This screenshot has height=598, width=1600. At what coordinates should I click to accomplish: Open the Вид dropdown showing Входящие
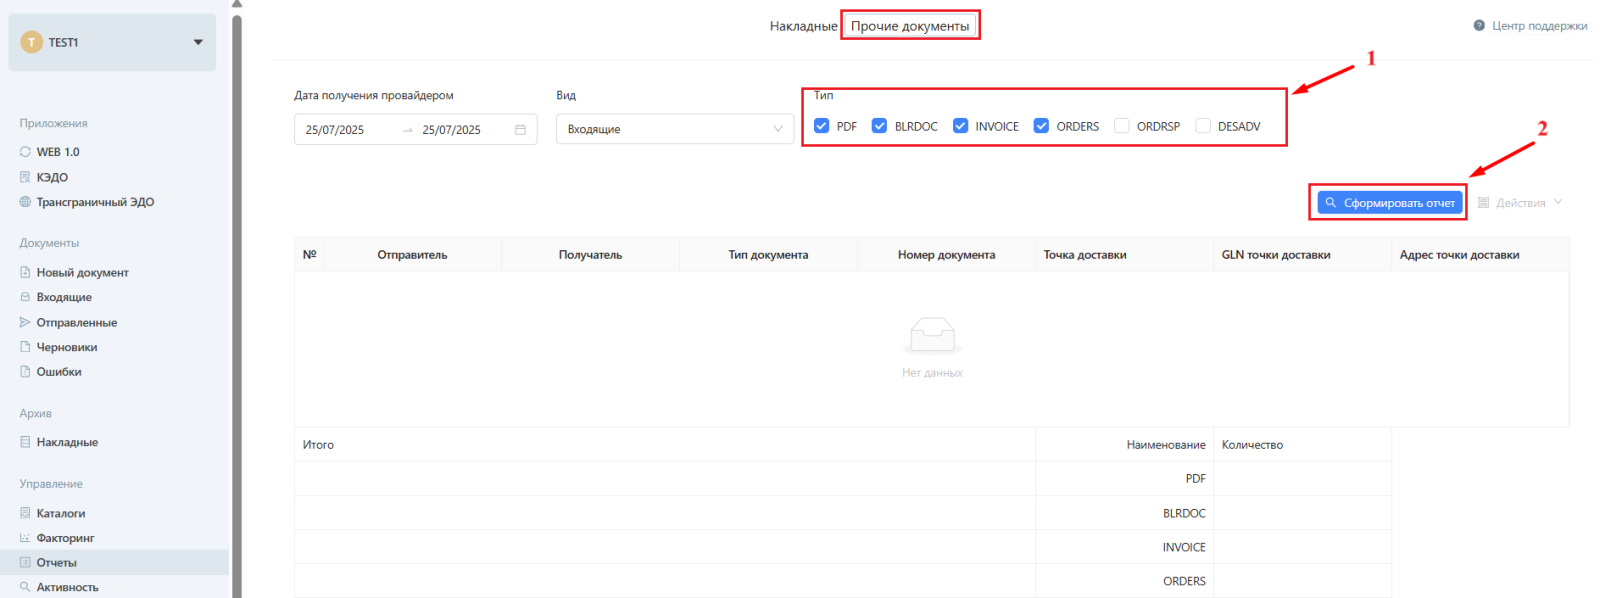point(675,129)
